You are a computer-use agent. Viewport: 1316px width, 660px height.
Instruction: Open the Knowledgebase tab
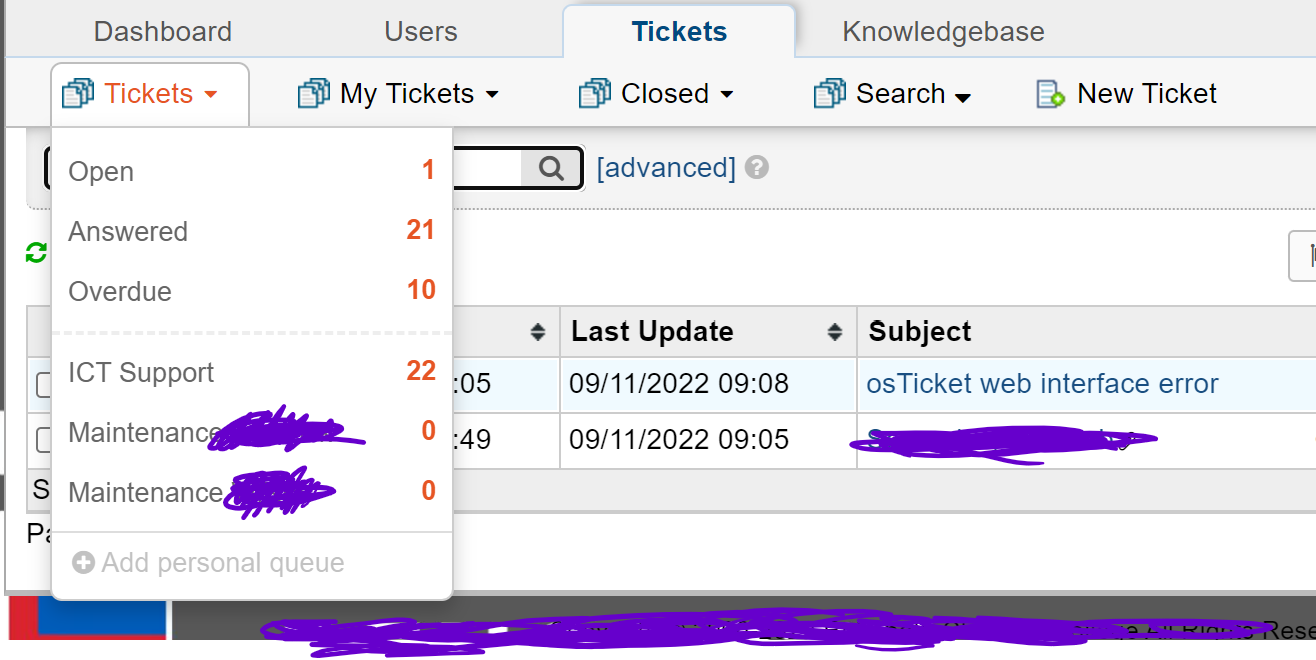coord(943,32)
